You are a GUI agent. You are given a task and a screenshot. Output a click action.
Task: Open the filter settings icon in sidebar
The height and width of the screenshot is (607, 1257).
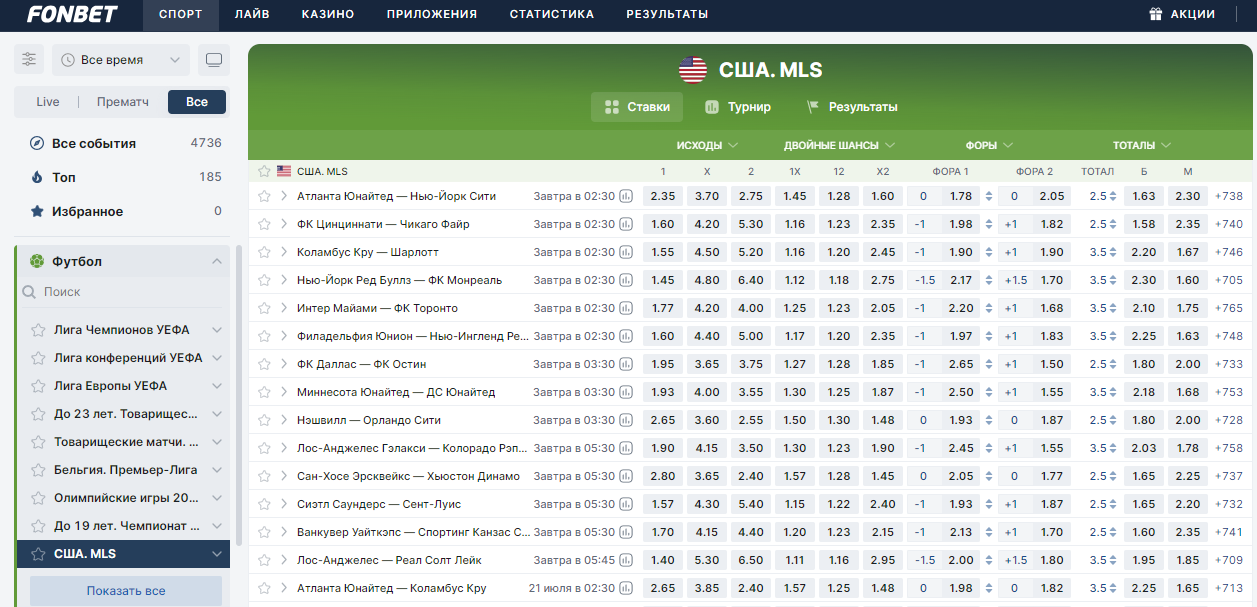pyautogui.click(x=29, y=60)
